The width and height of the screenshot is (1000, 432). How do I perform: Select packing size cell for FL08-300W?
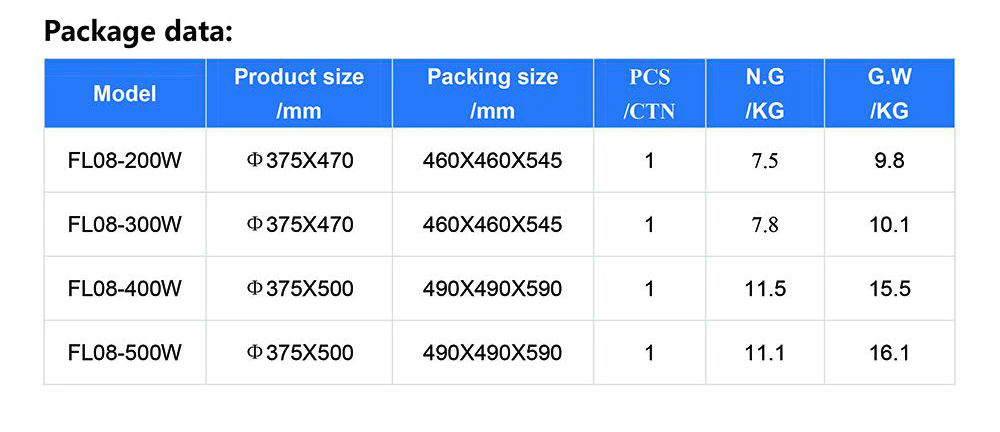tap(492, 225)
